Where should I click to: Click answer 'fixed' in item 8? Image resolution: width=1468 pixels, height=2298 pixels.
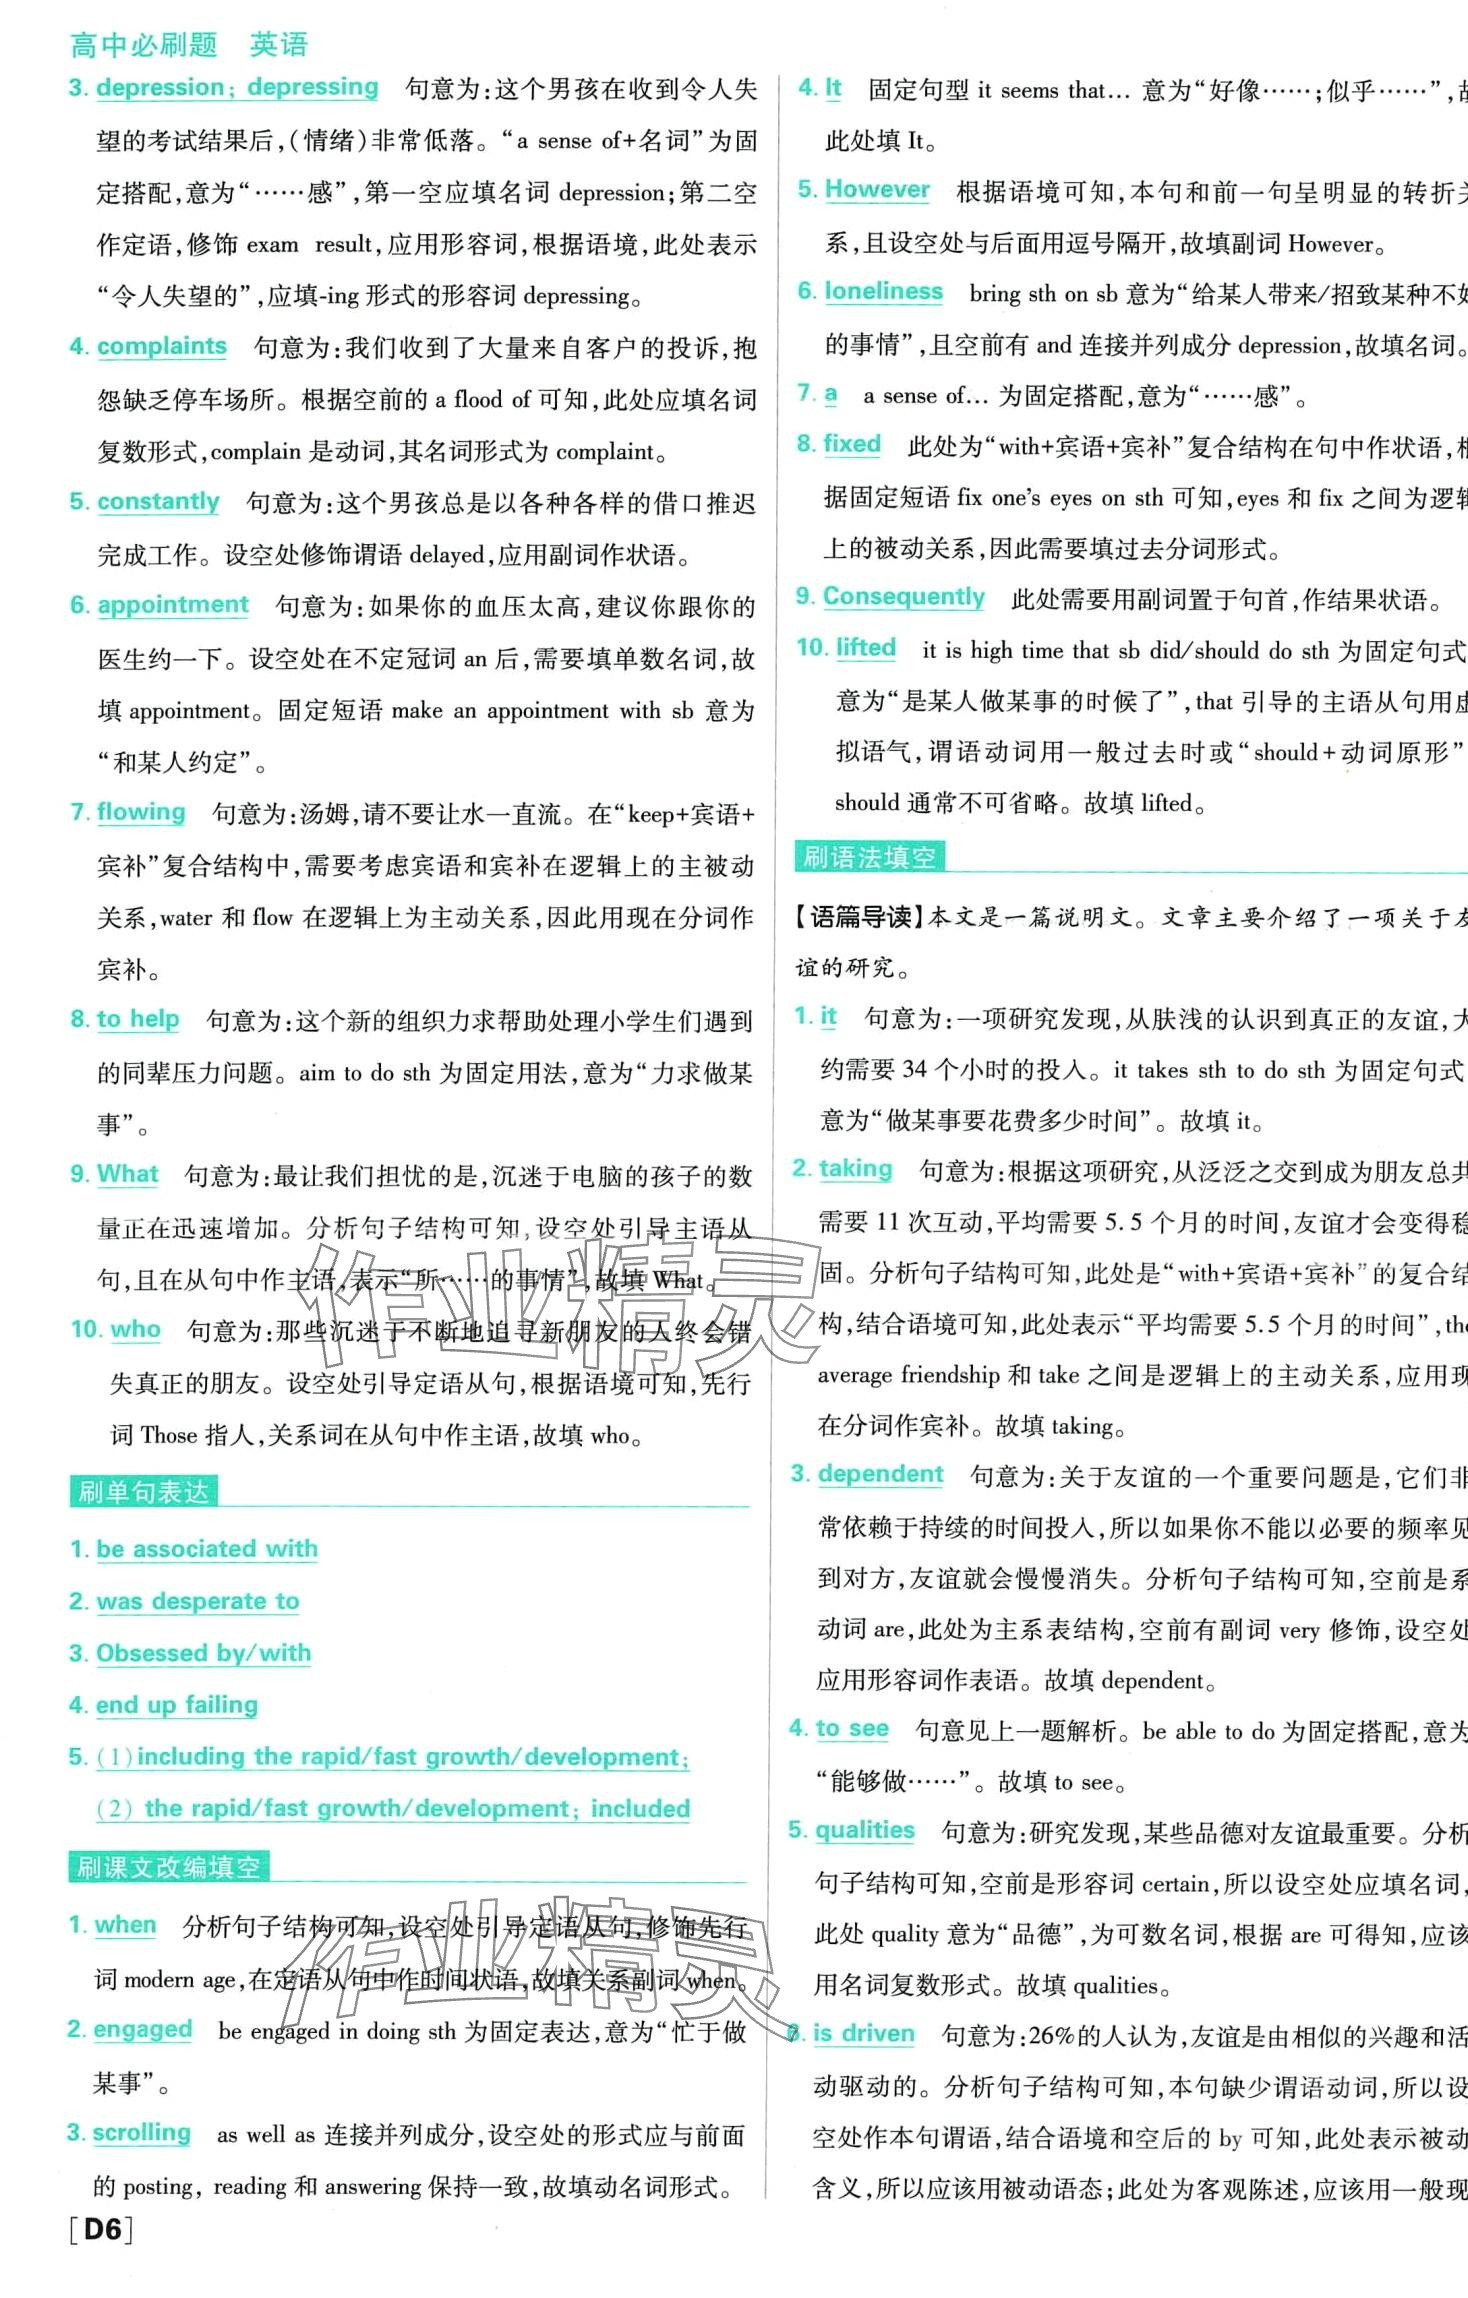coord(852,444)
